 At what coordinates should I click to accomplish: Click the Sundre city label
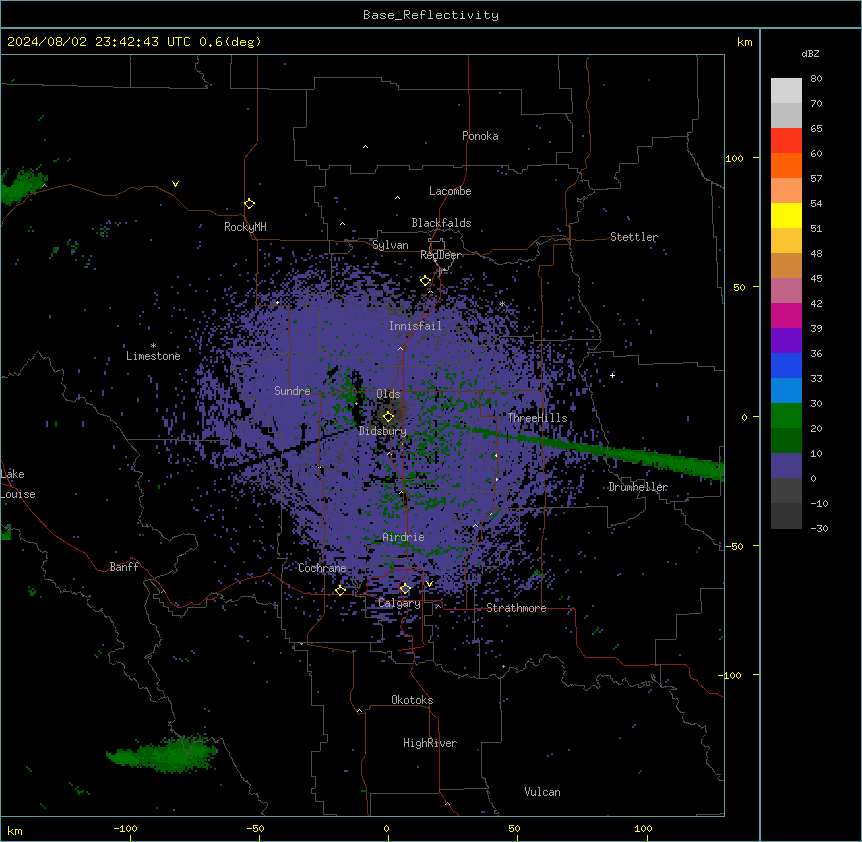pyautogui.click(x=292, y=391)
